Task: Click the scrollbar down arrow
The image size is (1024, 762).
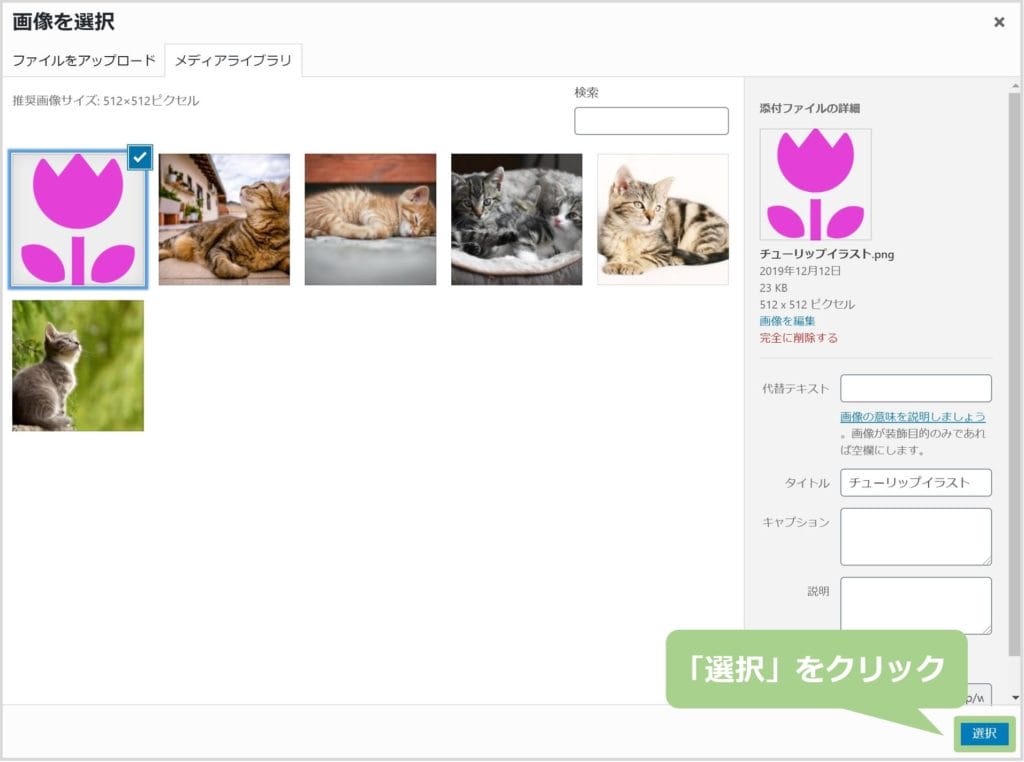Action: [x=1015, y=697]
